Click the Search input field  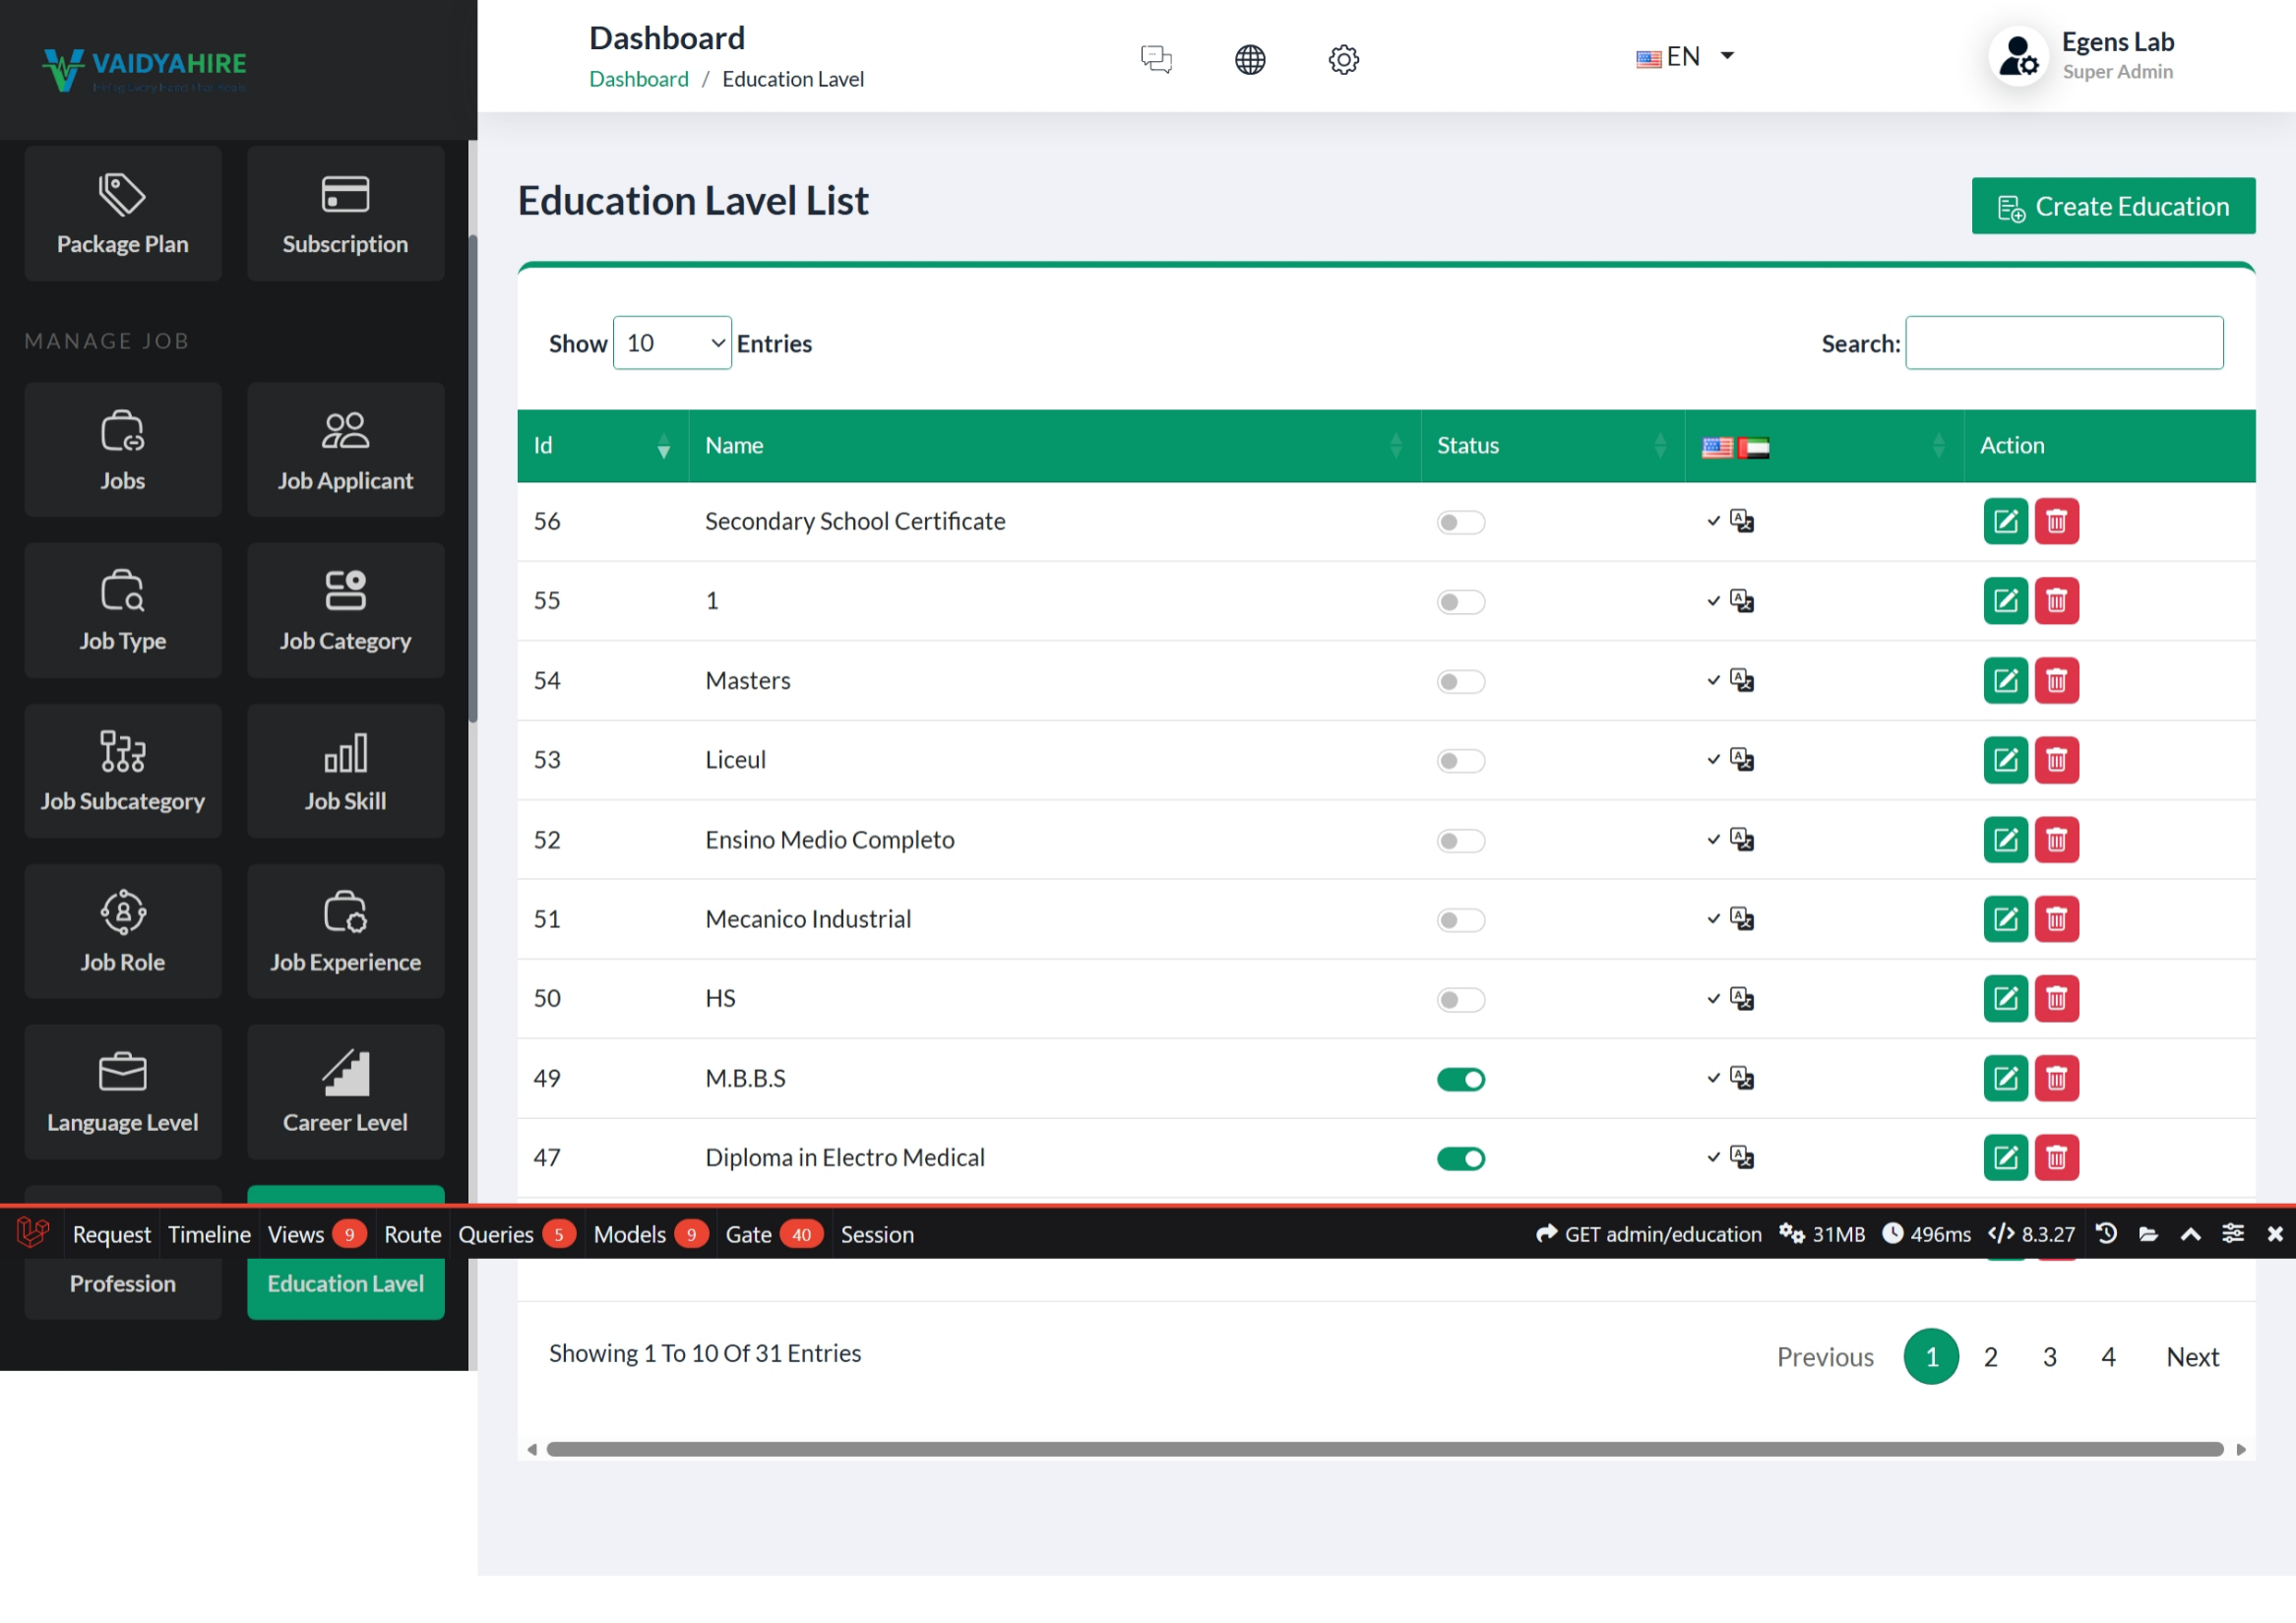[x=2063, y=343]
